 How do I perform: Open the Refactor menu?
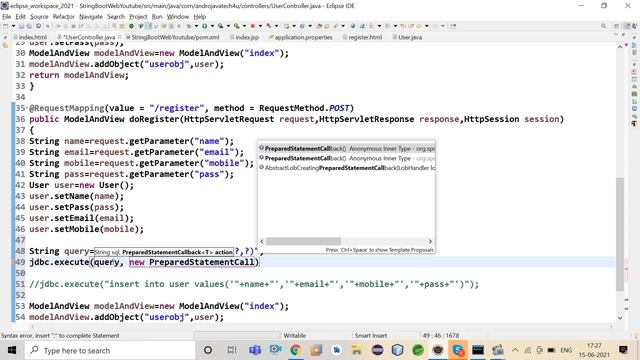pyautogui.click(x=64, y=17)
